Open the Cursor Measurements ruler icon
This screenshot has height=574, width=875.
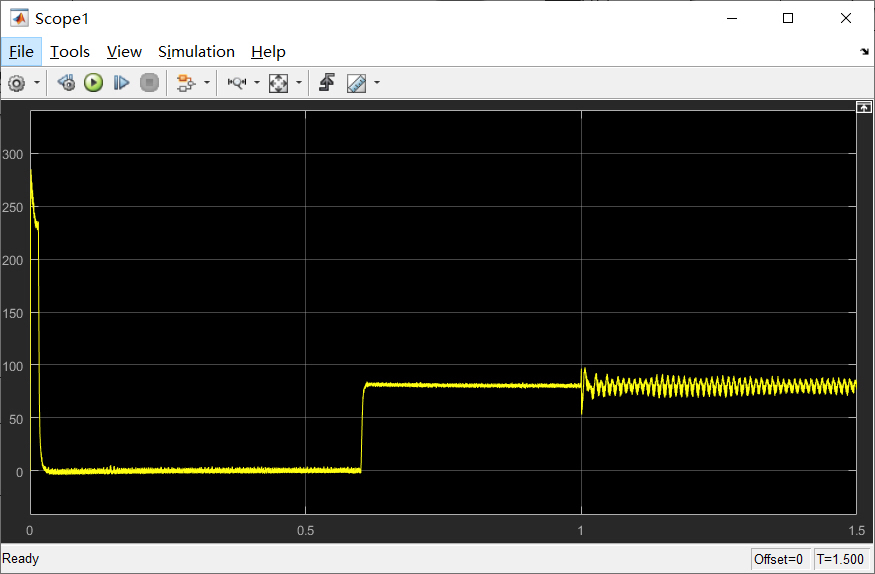coord(357,83)
